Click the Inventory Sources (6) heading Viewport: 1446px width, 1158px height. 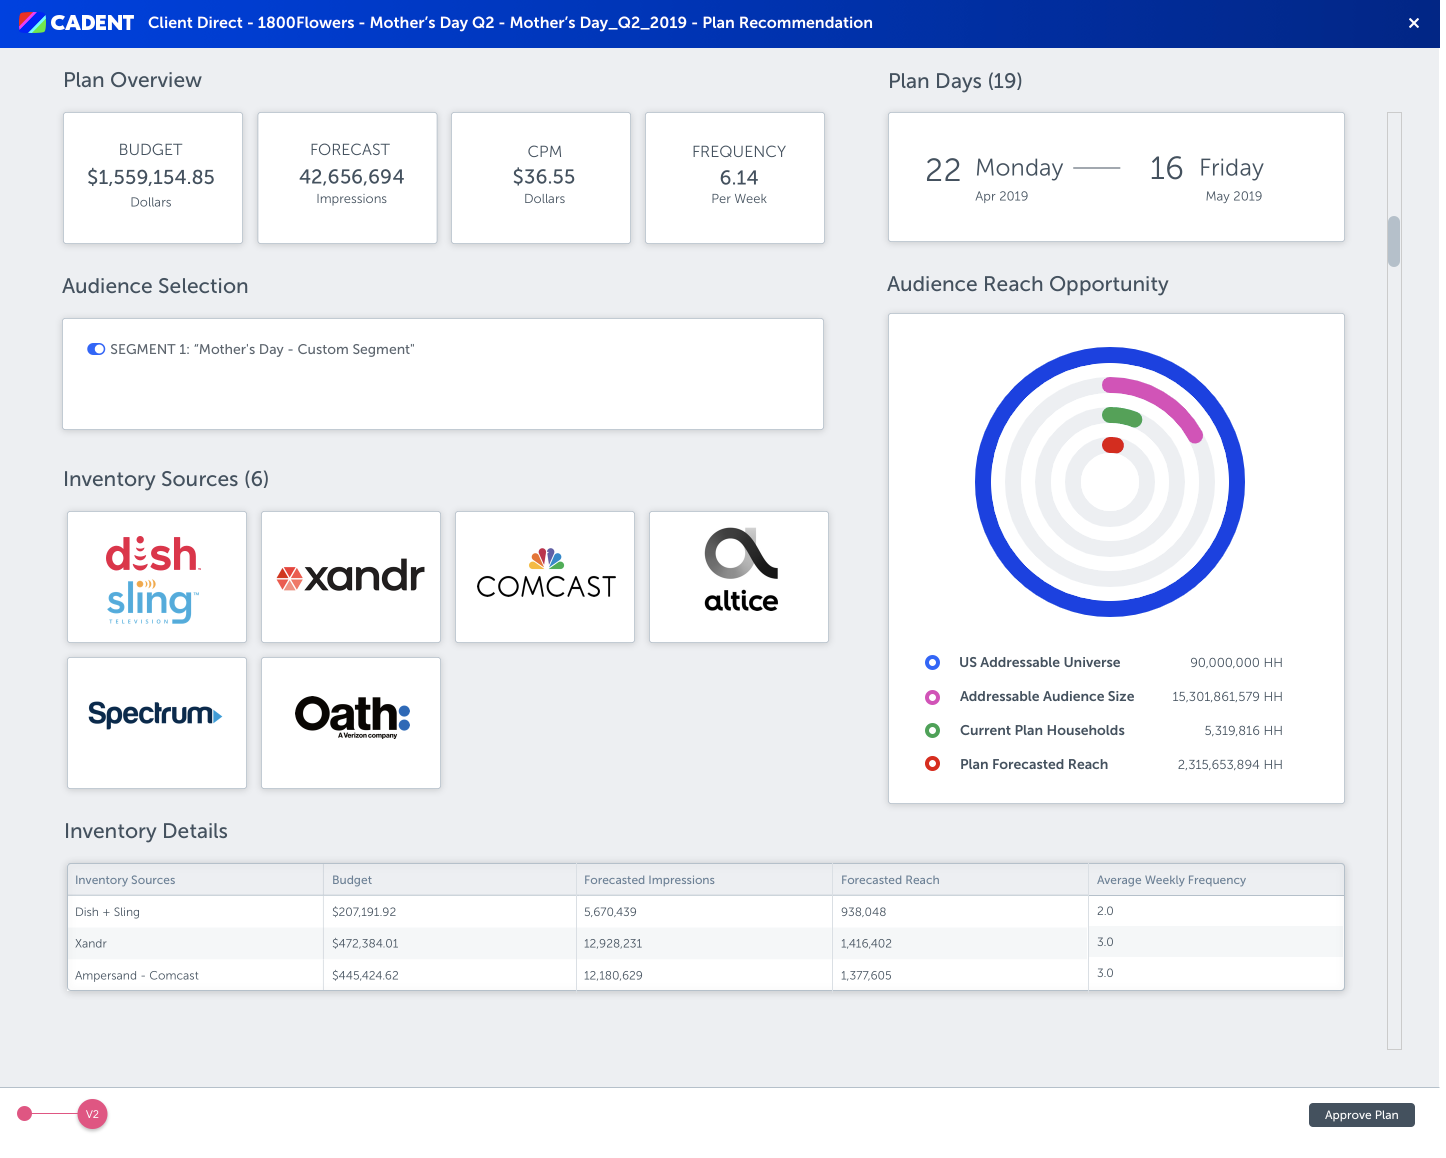[166, 479]
